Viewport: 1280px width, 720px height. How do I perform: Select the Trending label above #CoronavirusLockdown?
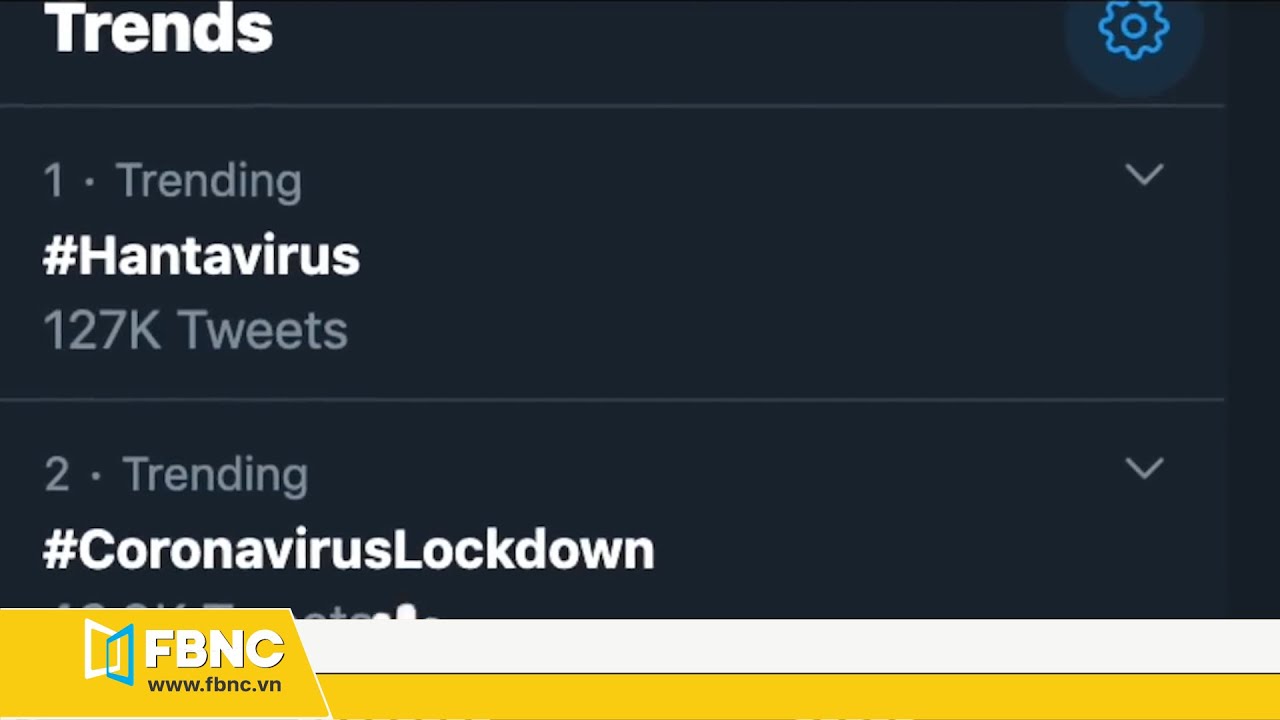point(214,475)
